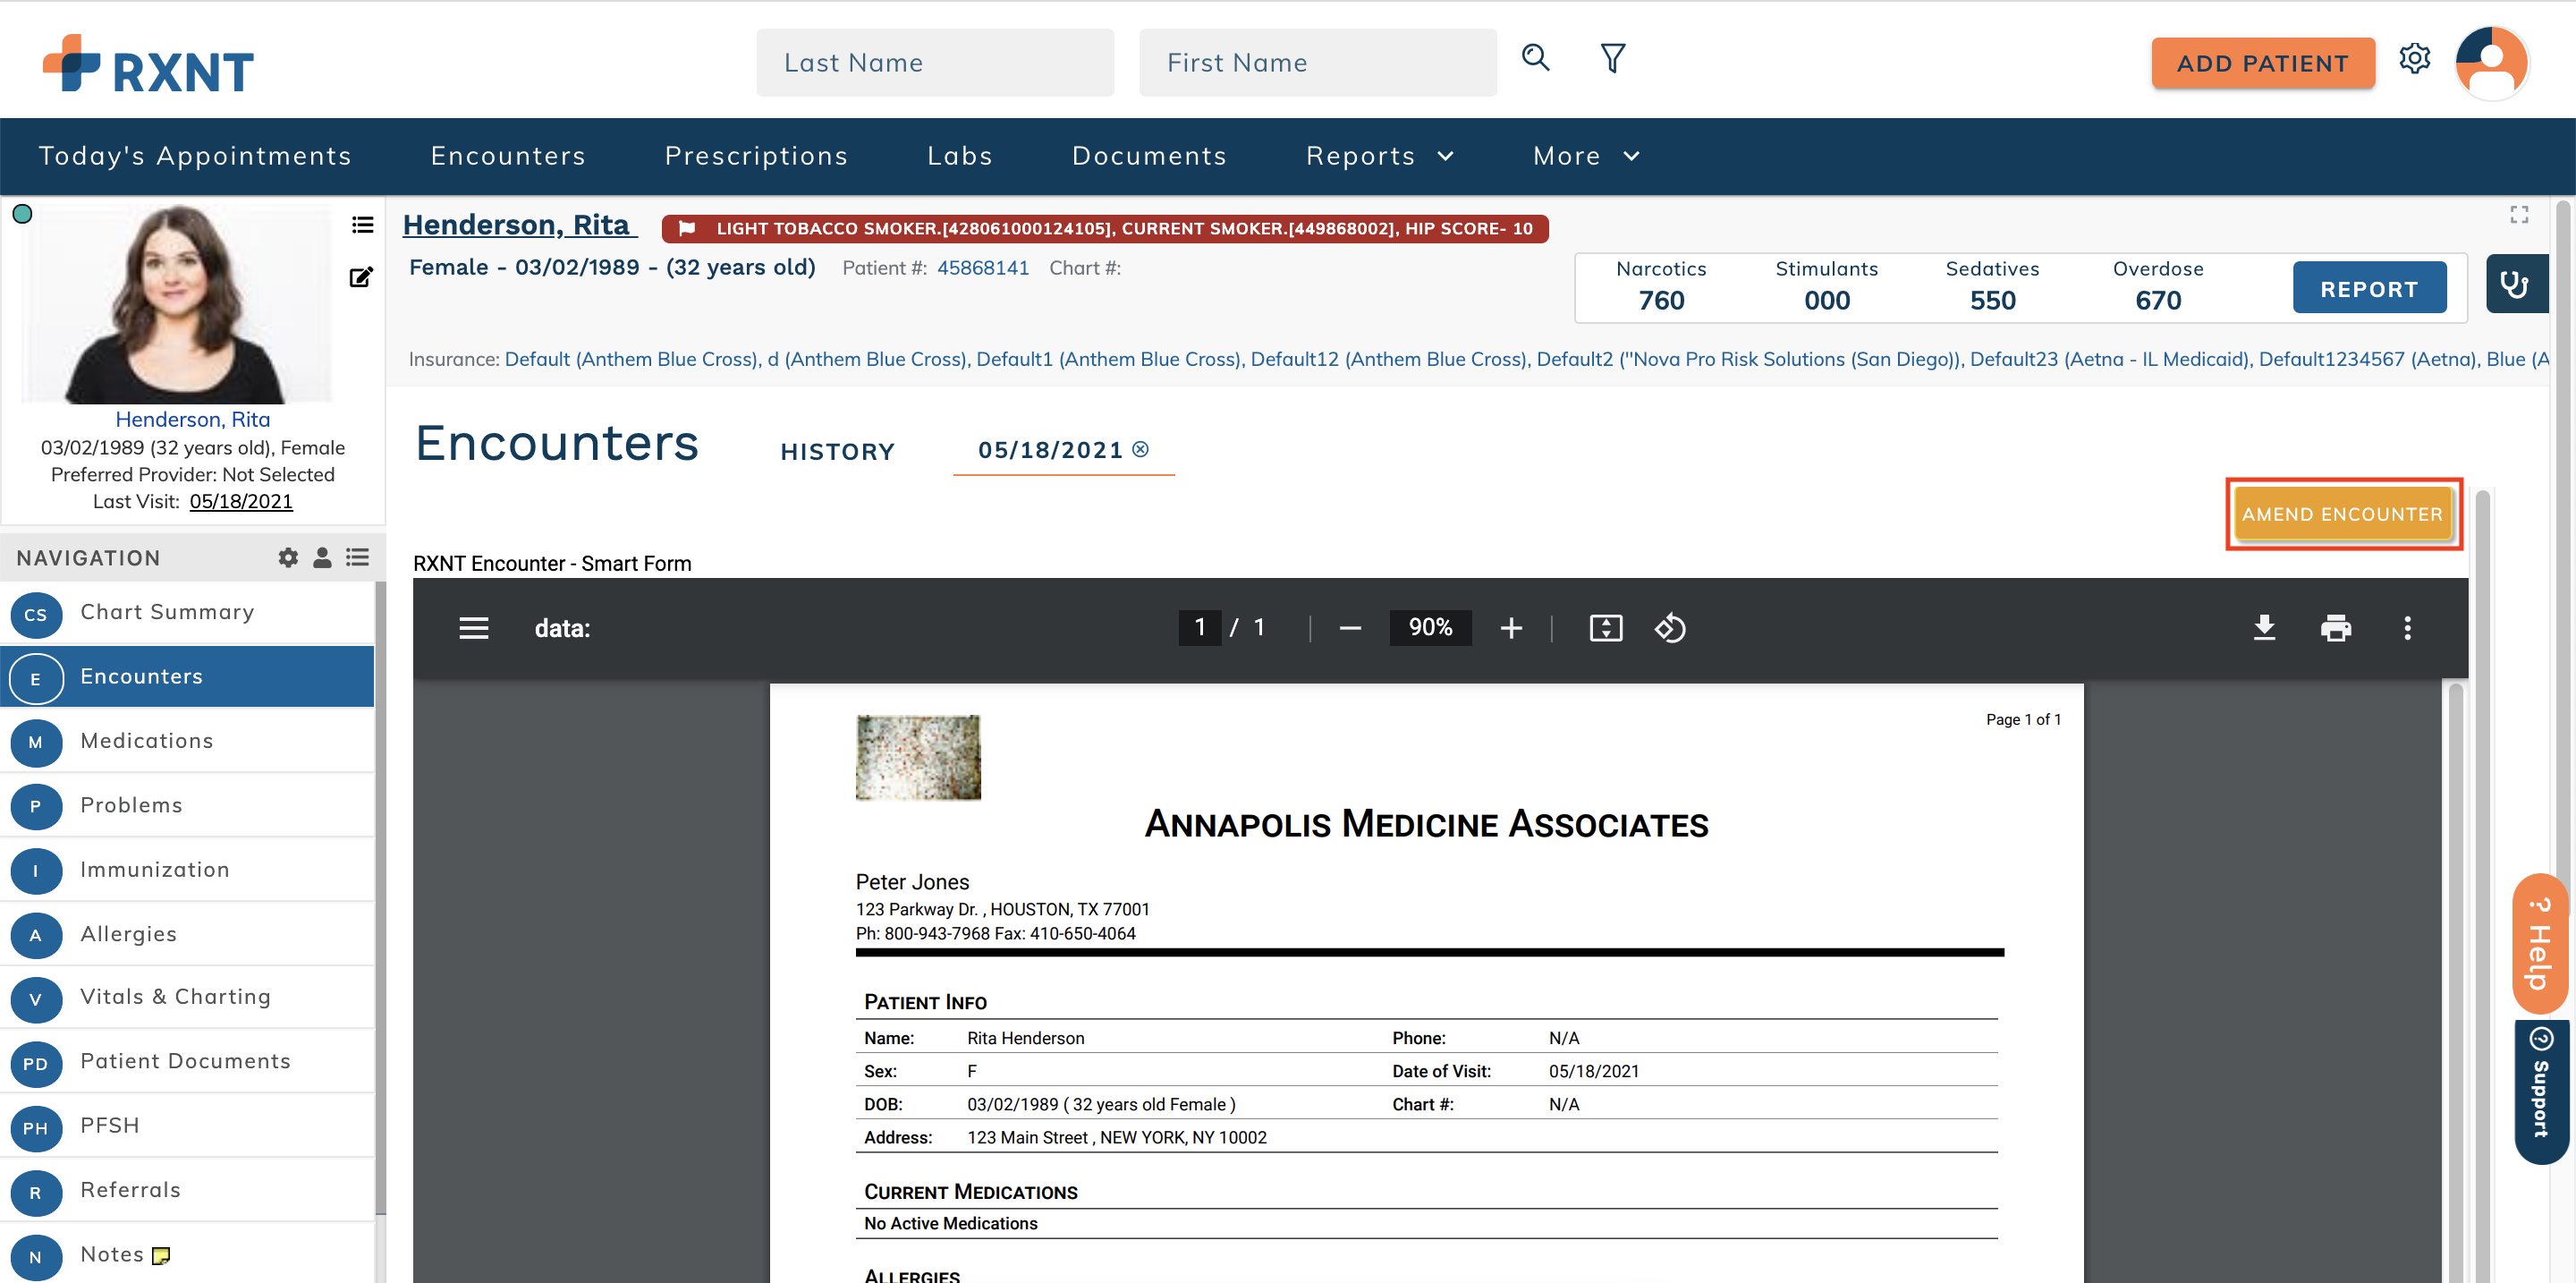2576x1283 pixels.
Task: Select Encounters in left navigation
Action: 187,677
